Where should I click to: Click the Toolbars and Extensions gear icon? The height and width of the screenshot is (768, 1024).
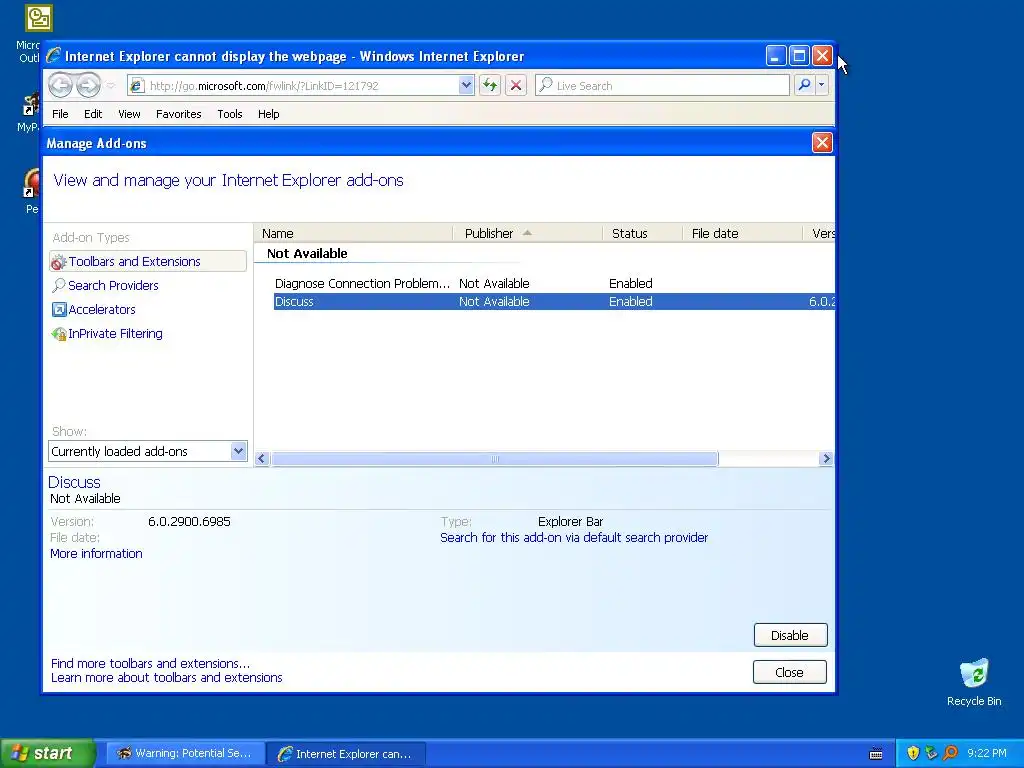point(59,262)
